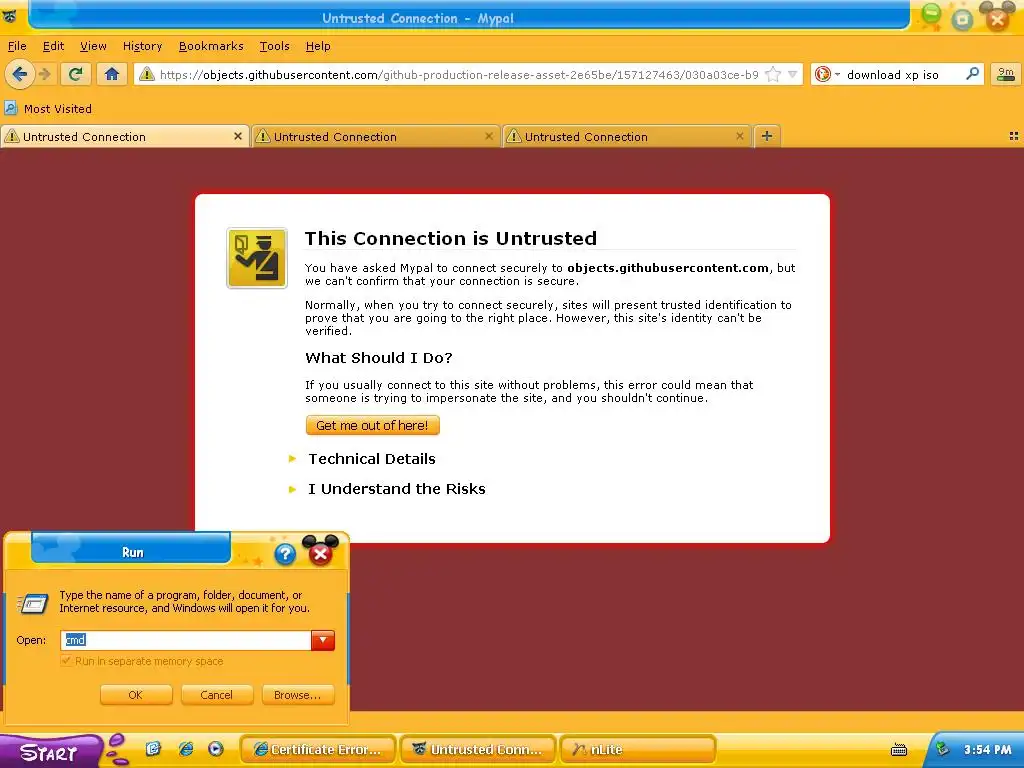Click the Run dialog program icon
Viewport: 1024px width, 768px height.
pyautogui.click(x=33, y=603)
